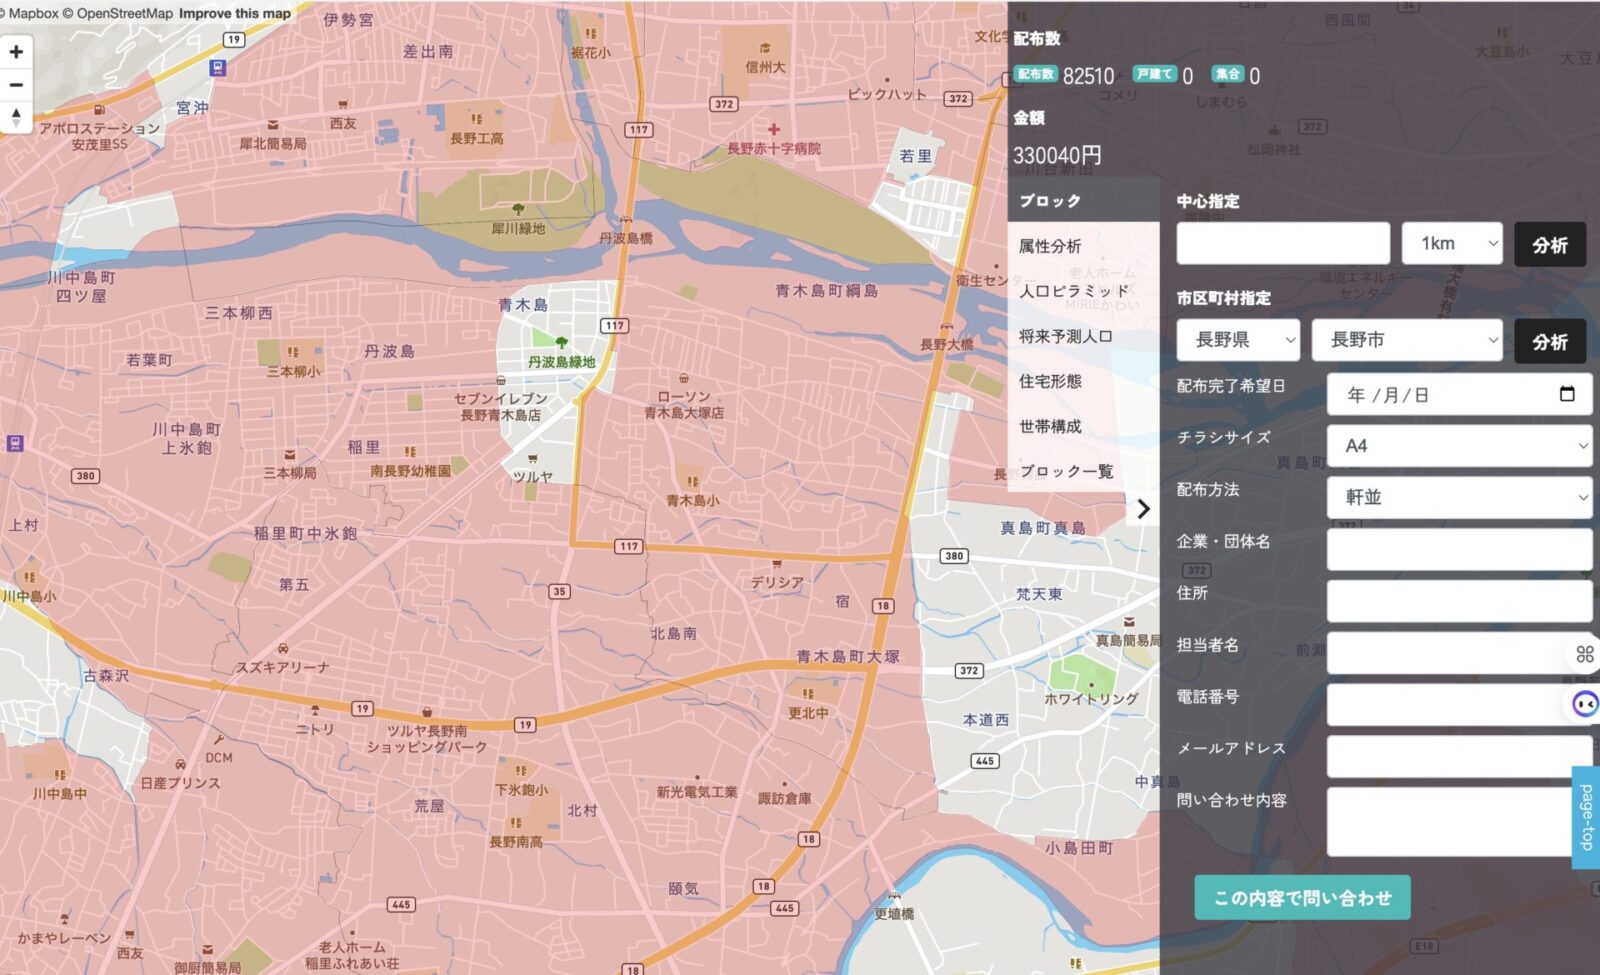Click the page-top side tab
This screenshot has height=975, width=1600.
[1586, 817]
